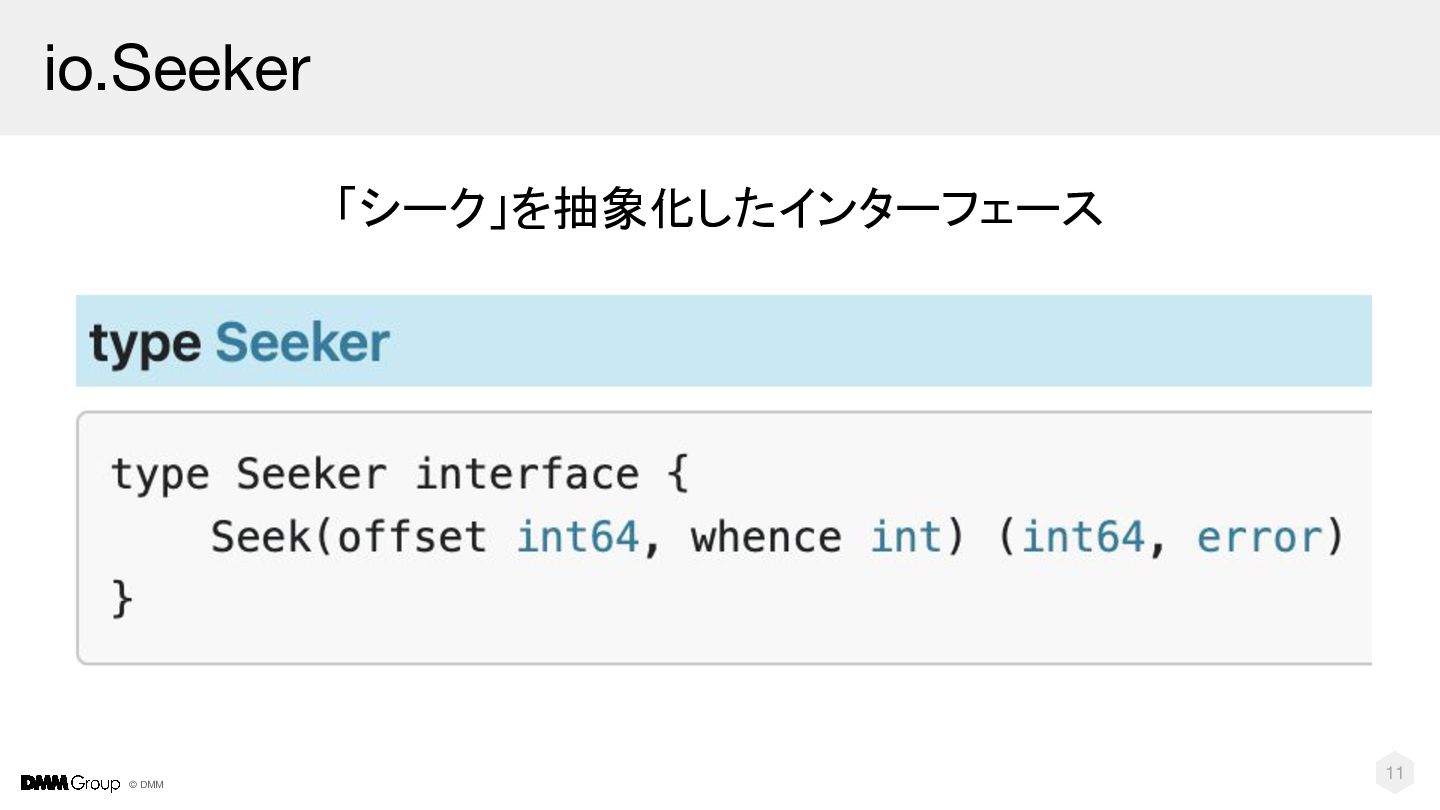Select the whence parameter name

point(766,537)
